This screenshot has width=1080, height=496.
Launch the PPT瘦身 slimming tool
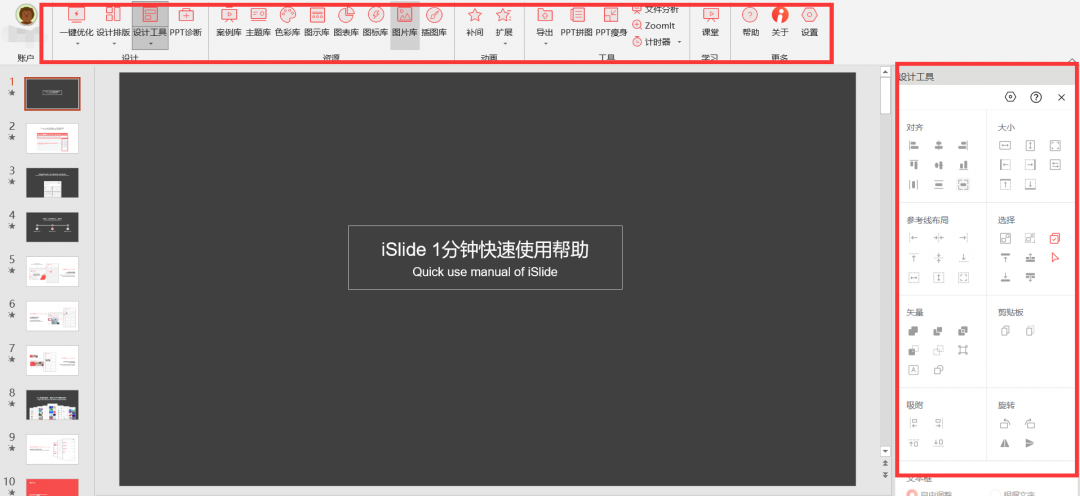pyautogui.click(x=611, y=21)
